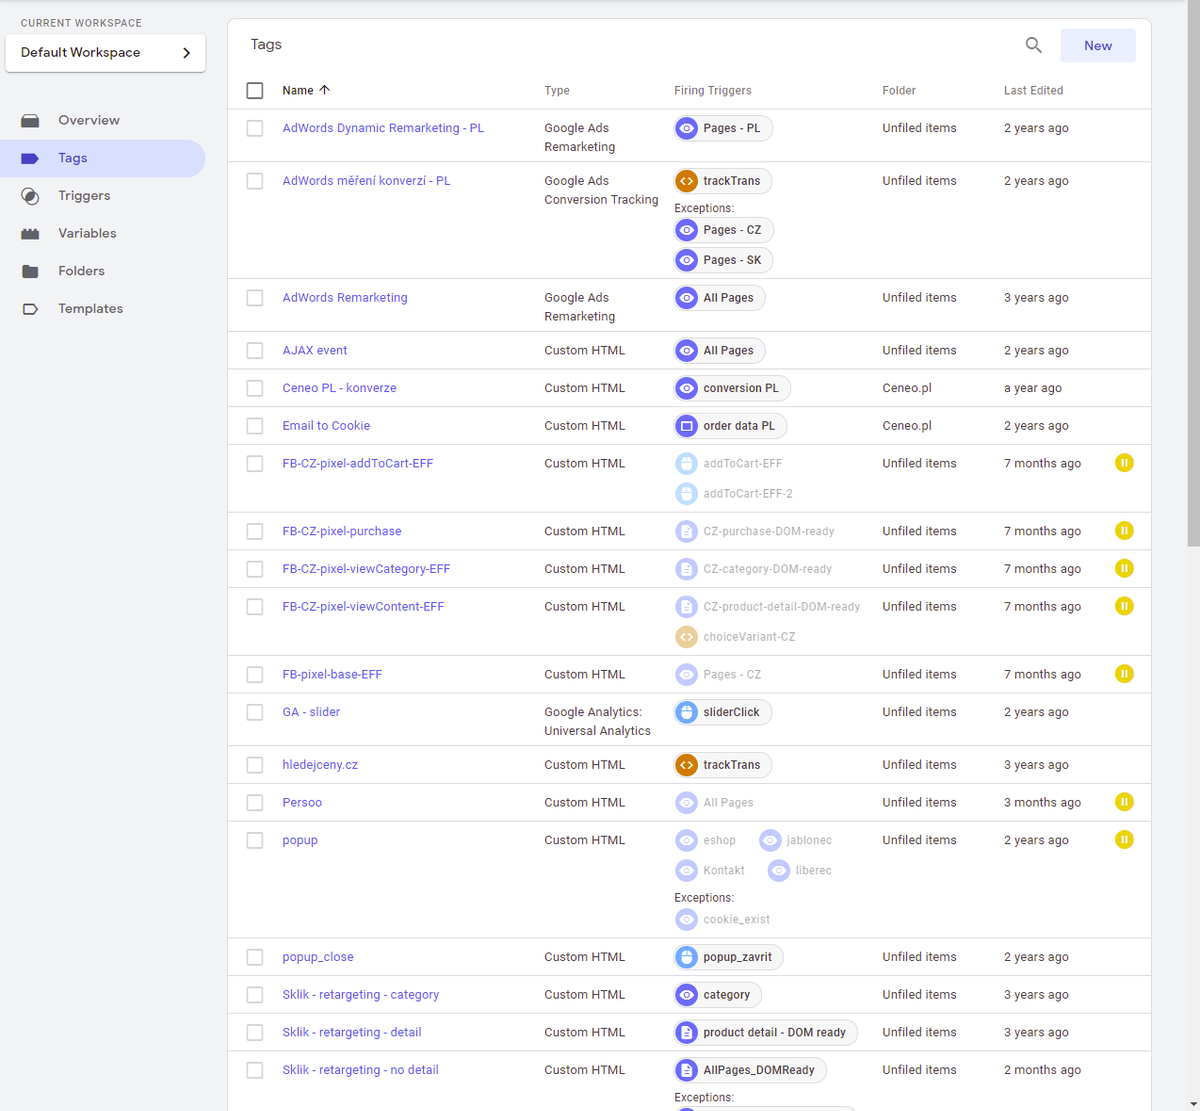Viewport: 1200px width, 1111px height.
Task: Click the Triggers sidebar icon
Action: click(x=30, y=196)
